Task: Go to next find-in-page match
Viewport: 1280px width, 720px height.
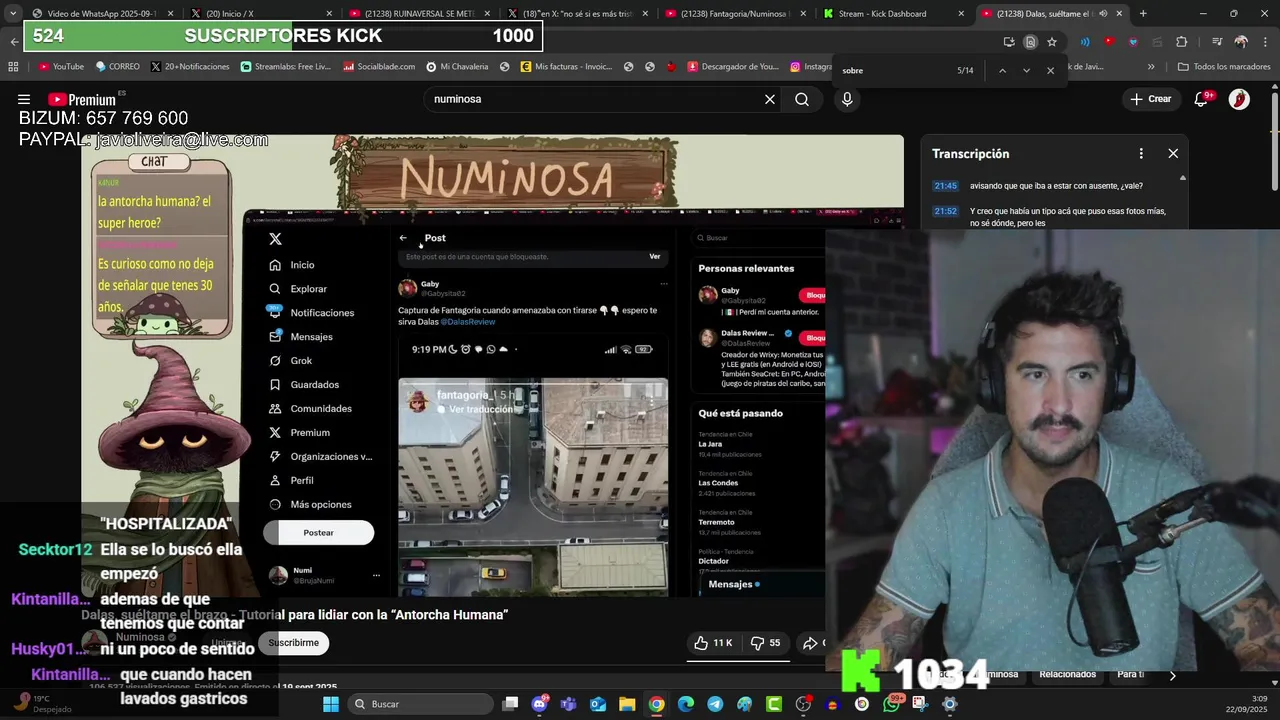Action: click(x=1026, y=70)
